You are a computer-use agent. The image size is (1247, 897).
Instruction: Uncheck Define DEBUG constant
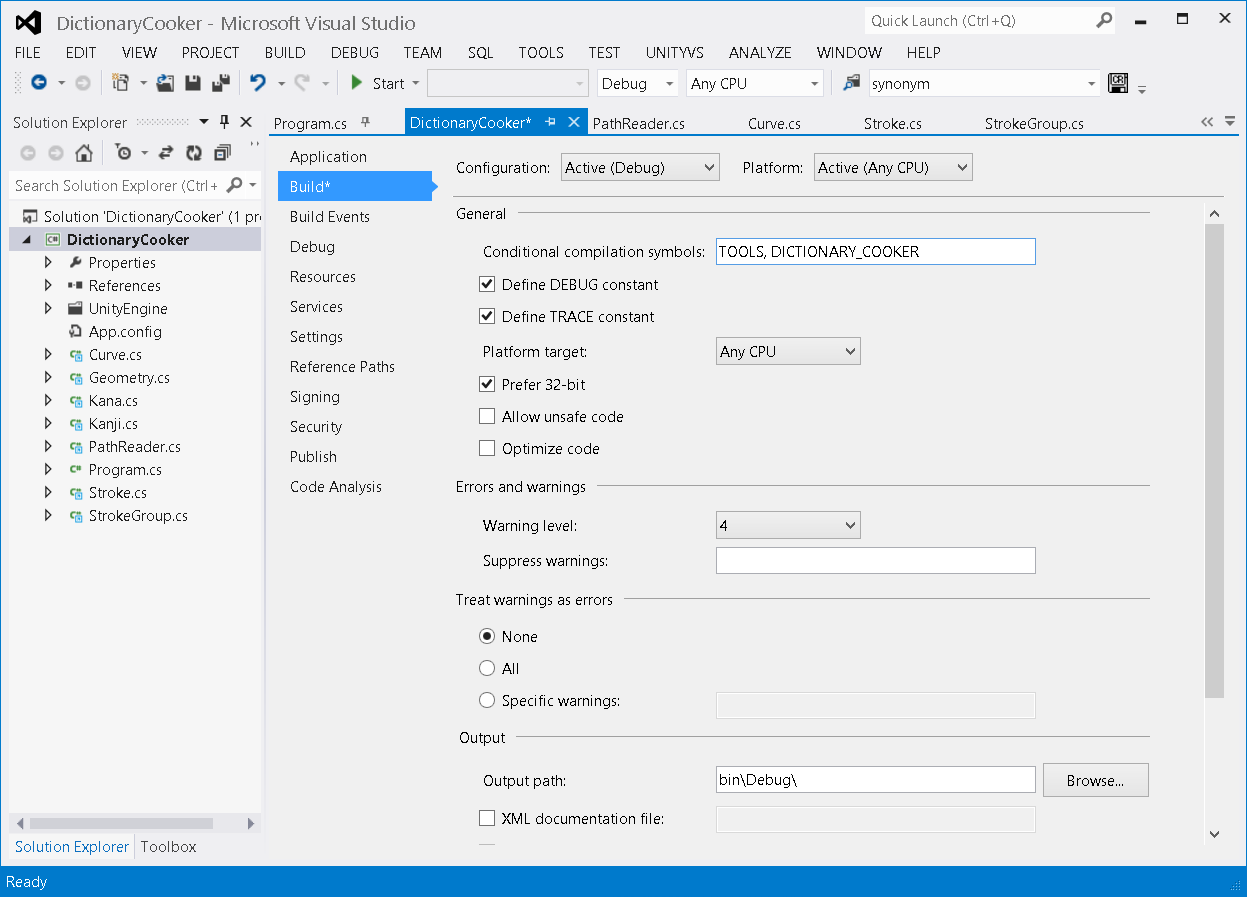[487, 285]
